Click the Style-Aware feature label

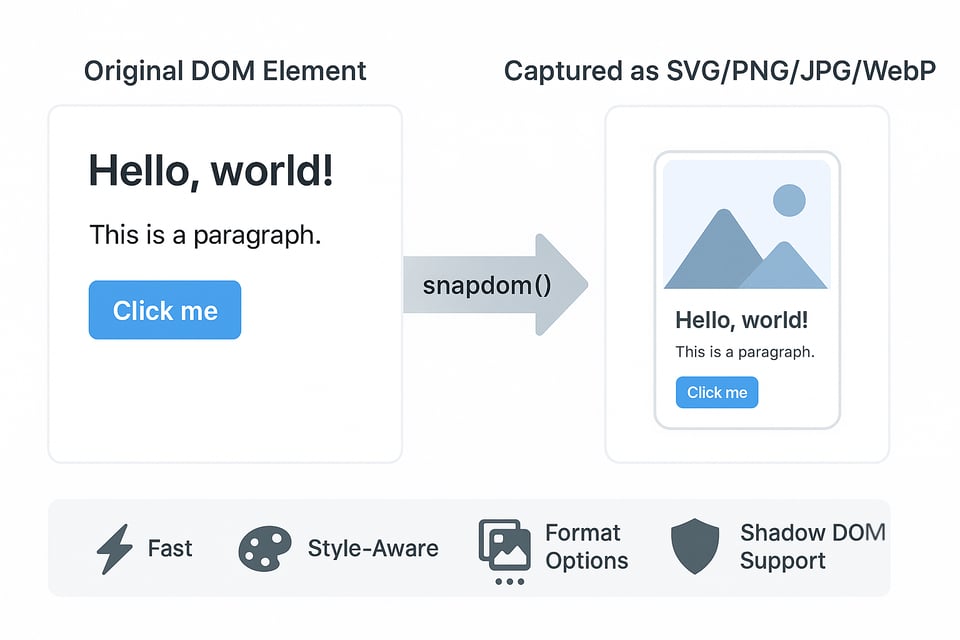372,548
